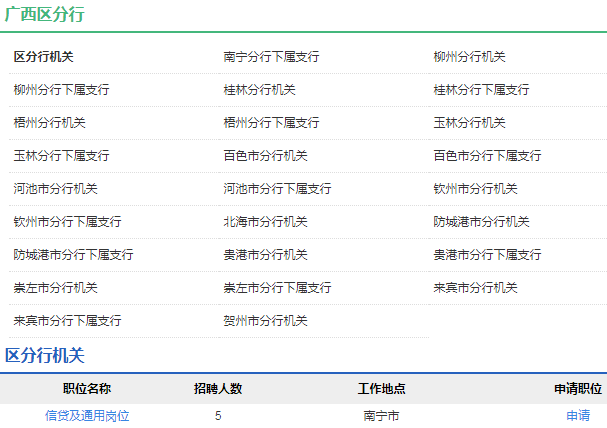Select 梧州分行机关 link

tap(49, 123)
